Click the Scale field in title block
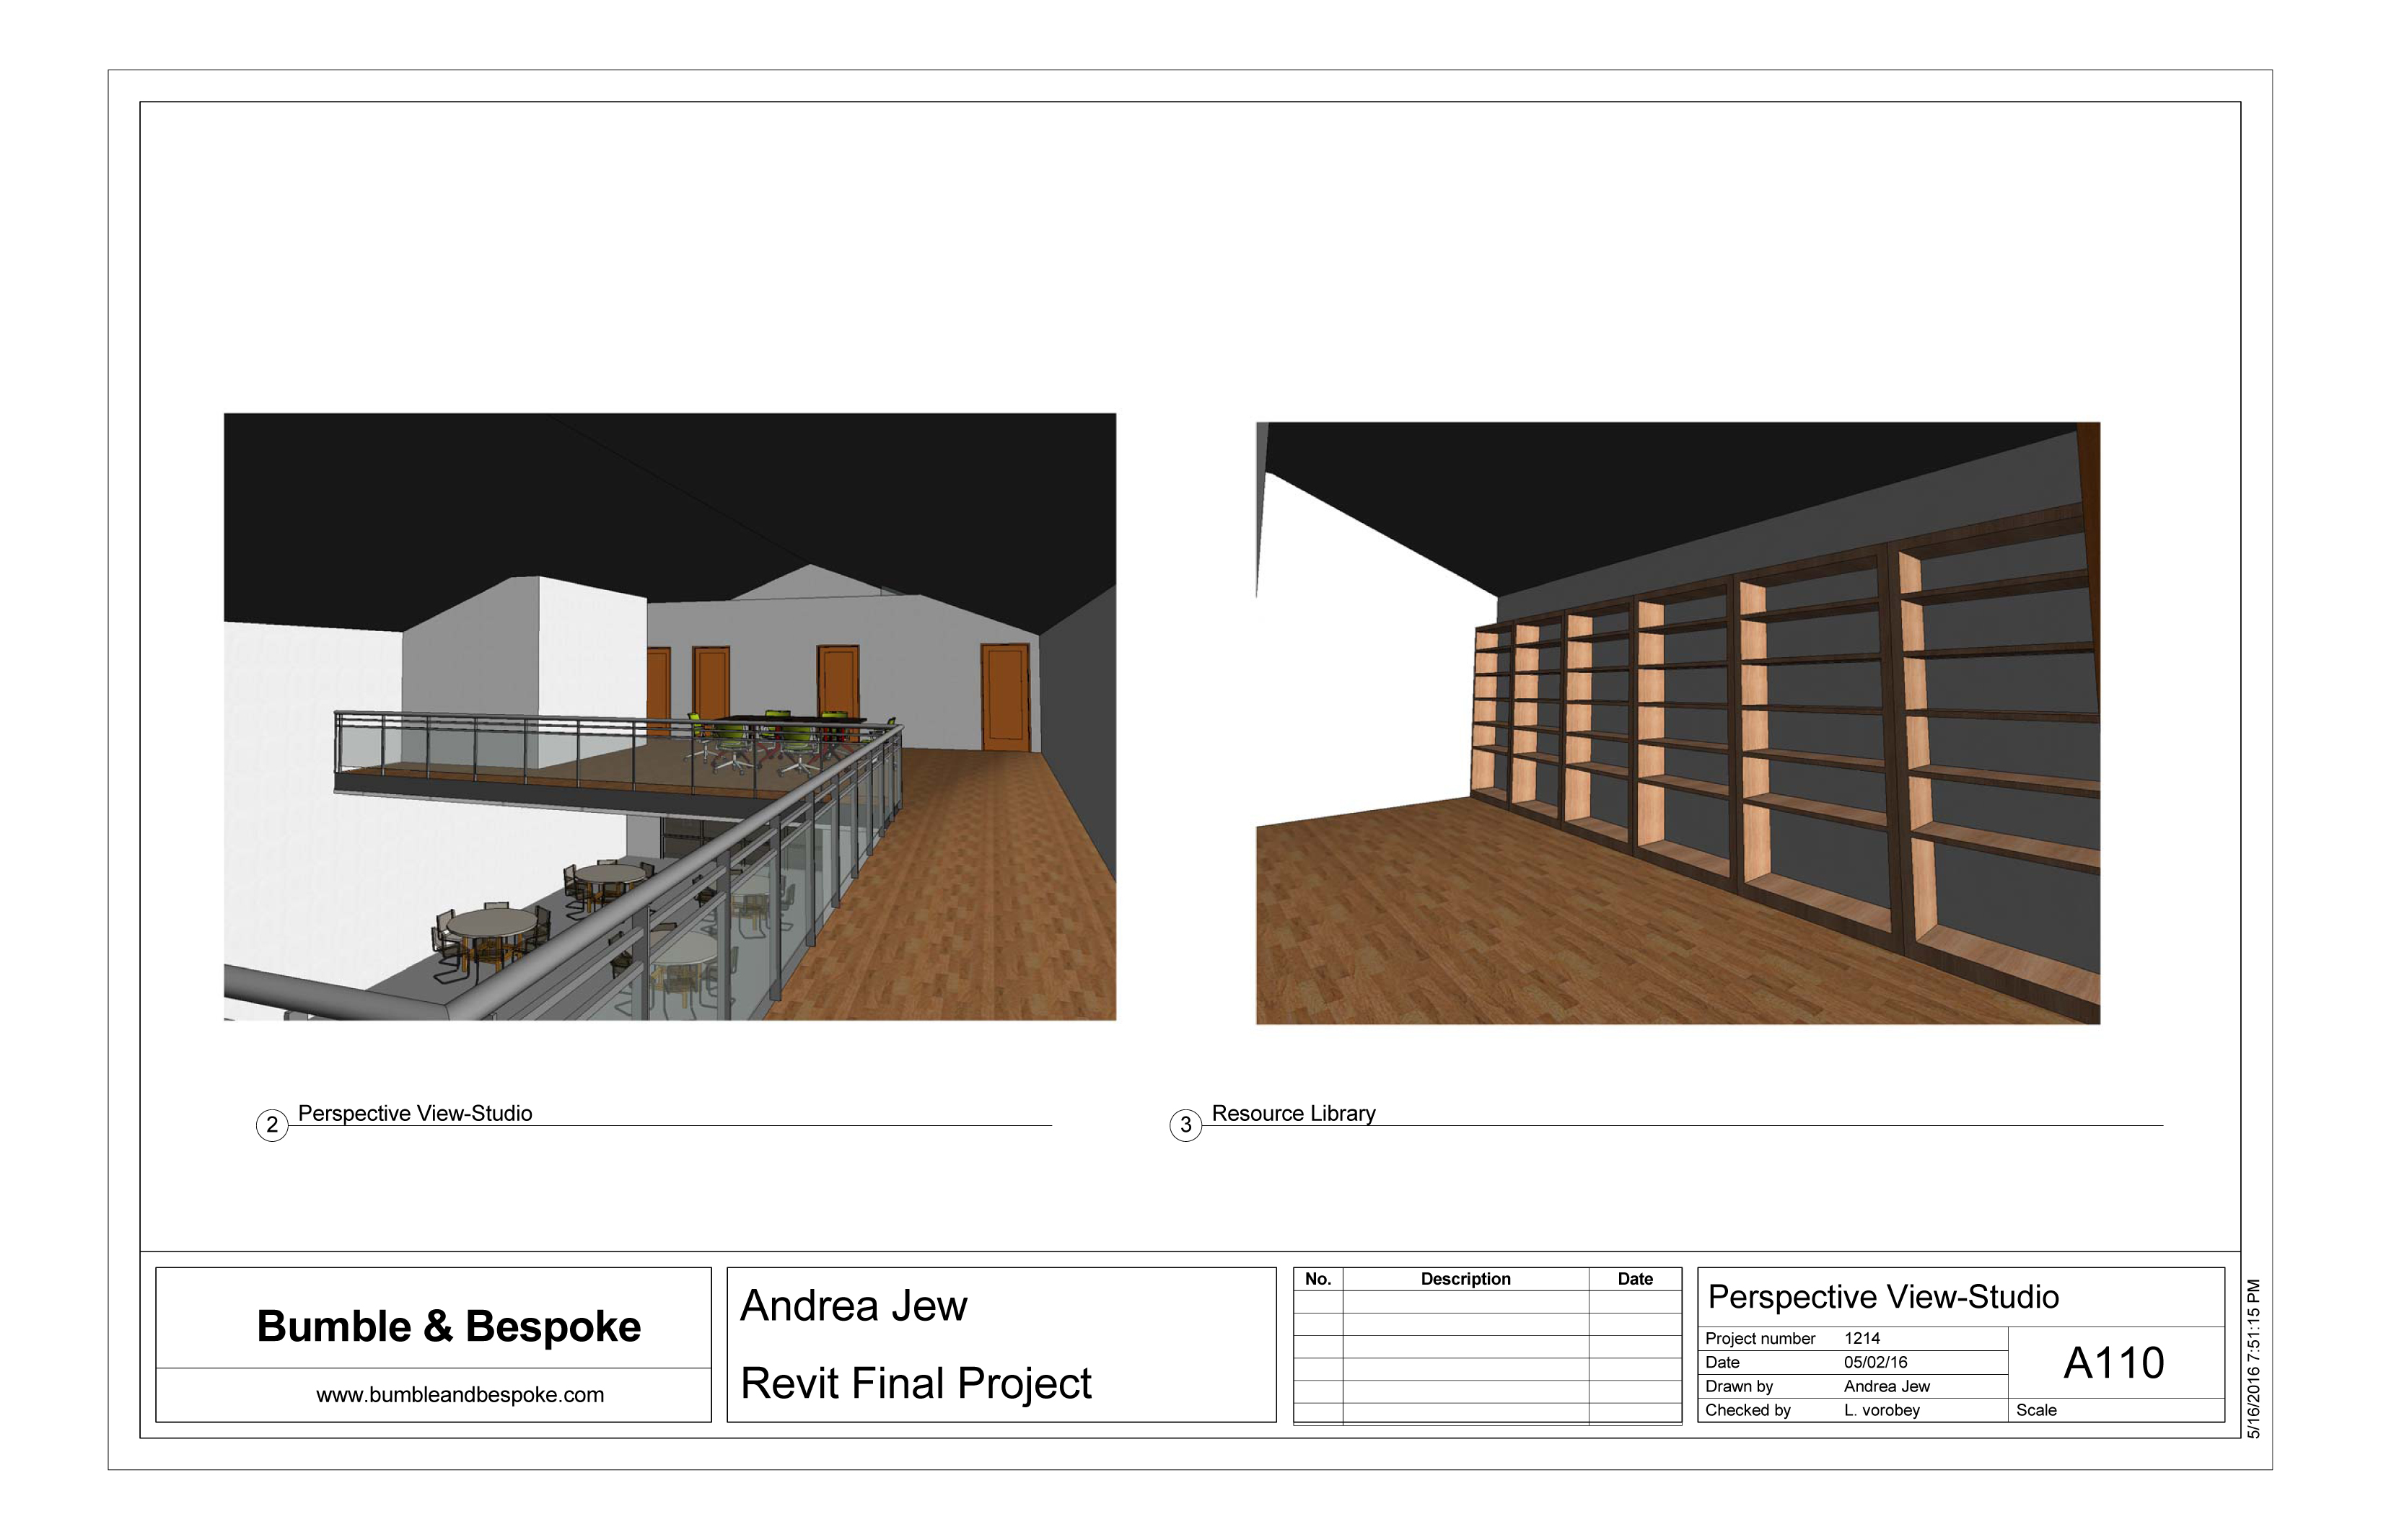Screen dimensions: 2381x1540 [x=2036, y=1410]
